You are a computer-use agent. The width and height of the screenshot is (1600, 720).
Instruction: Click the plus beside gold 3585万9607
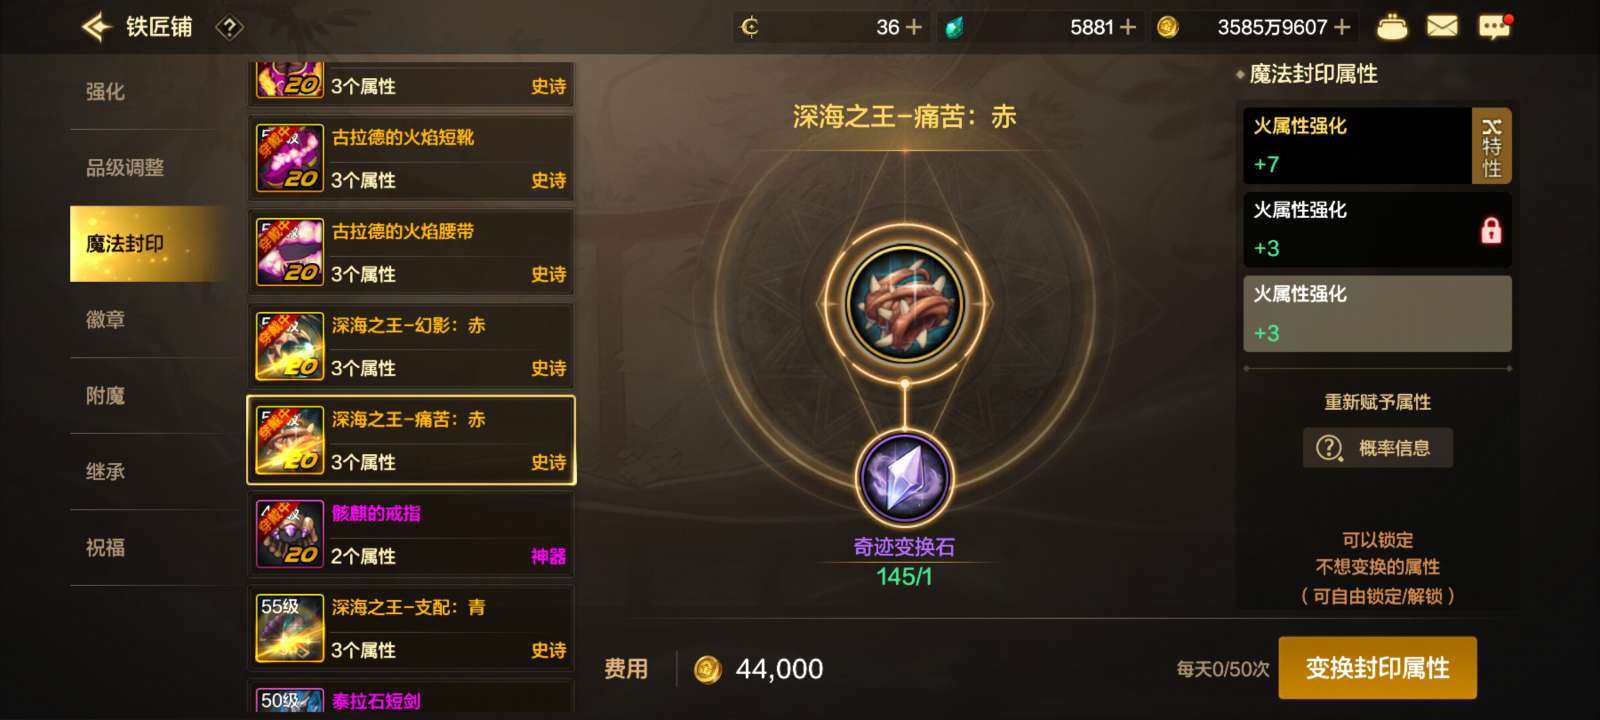1342,28
